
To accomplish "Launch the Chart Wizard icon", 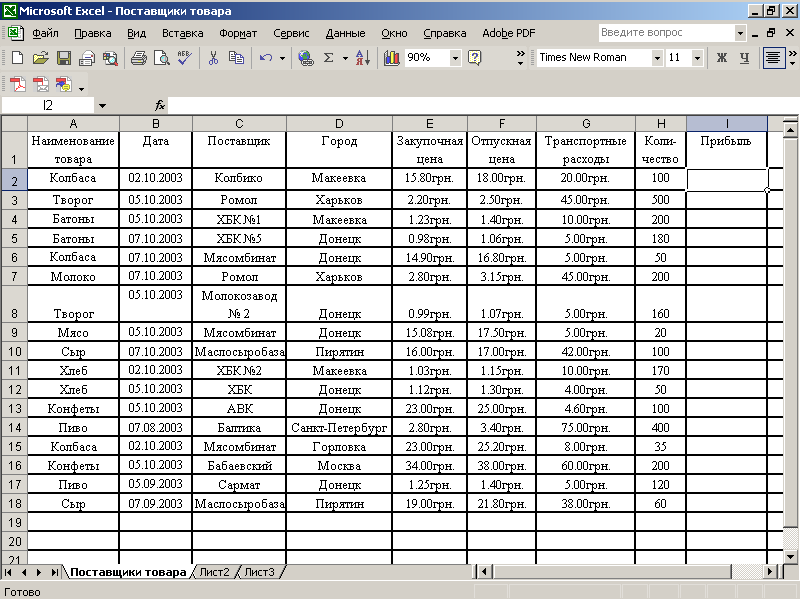I will tap(392, 58).
